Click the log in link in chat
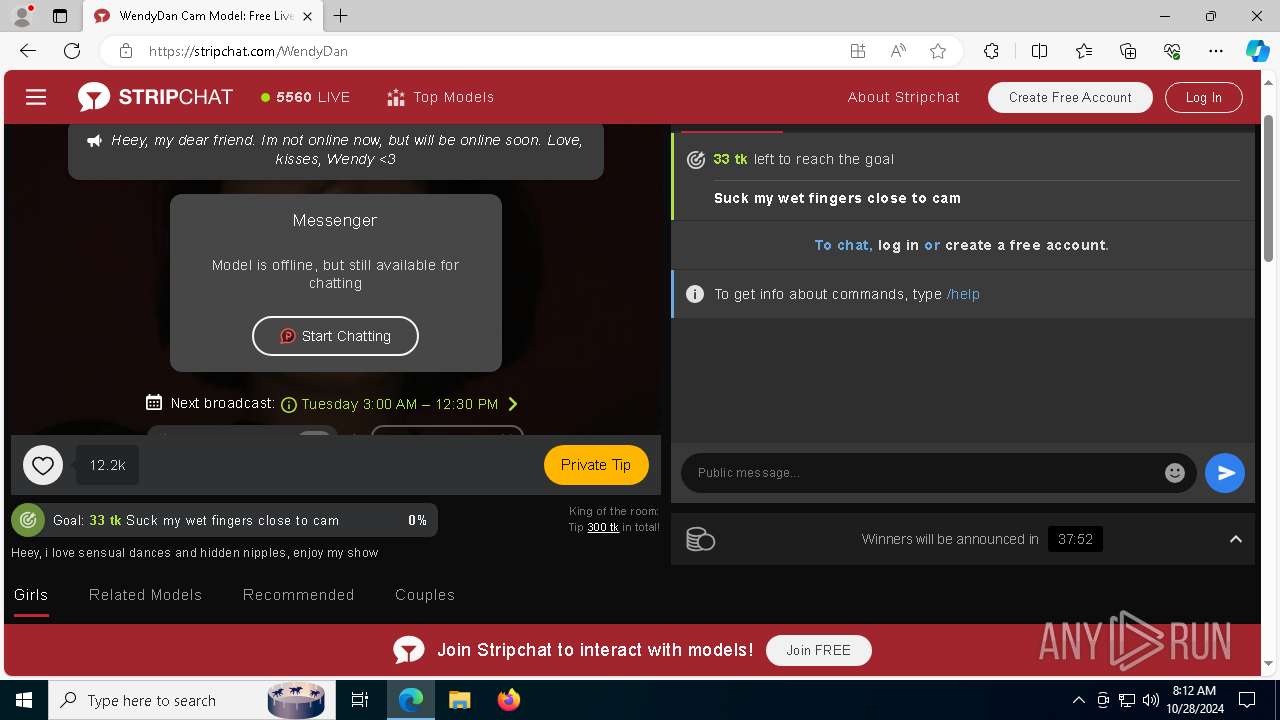The image size is (1280, 720). click(x=898, y=245)
